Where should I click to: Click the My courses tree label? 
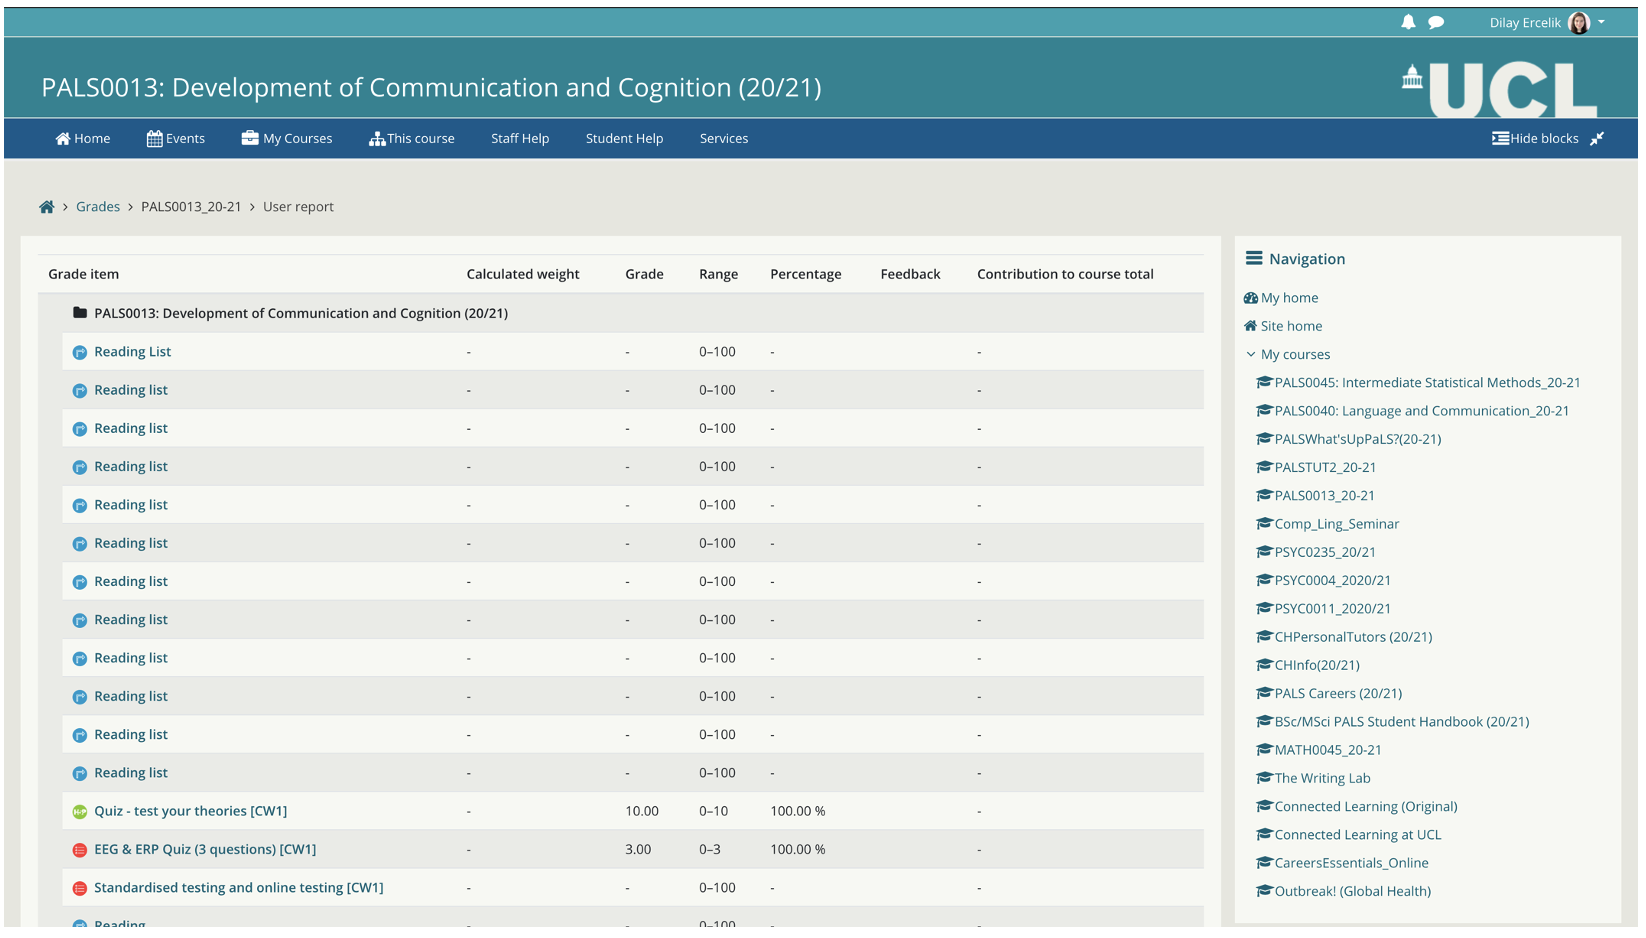pos(1295,354)
